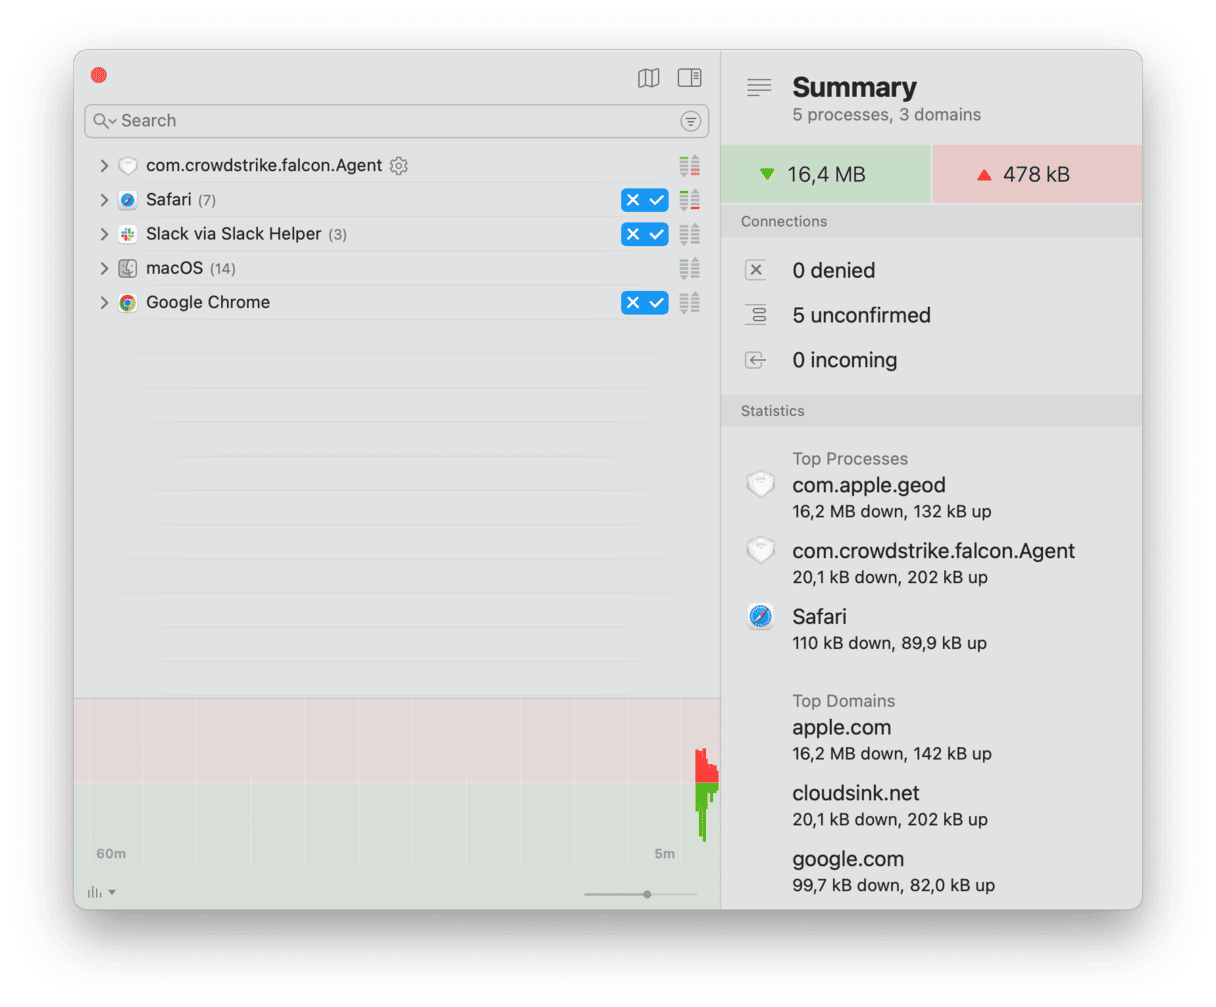Select Safari in Top Processes
The image size is (1216, 1007).
(x=819, y=617)
